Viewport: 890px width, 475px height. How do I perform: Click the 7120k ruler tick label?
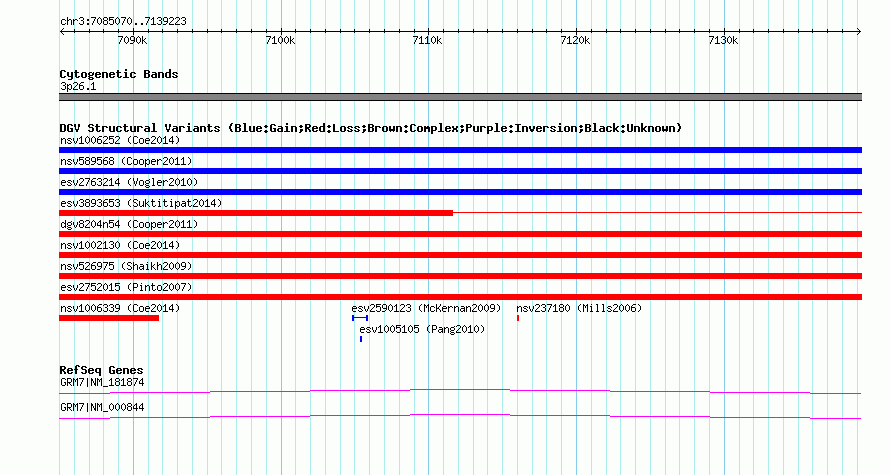(x=575, y=40)
